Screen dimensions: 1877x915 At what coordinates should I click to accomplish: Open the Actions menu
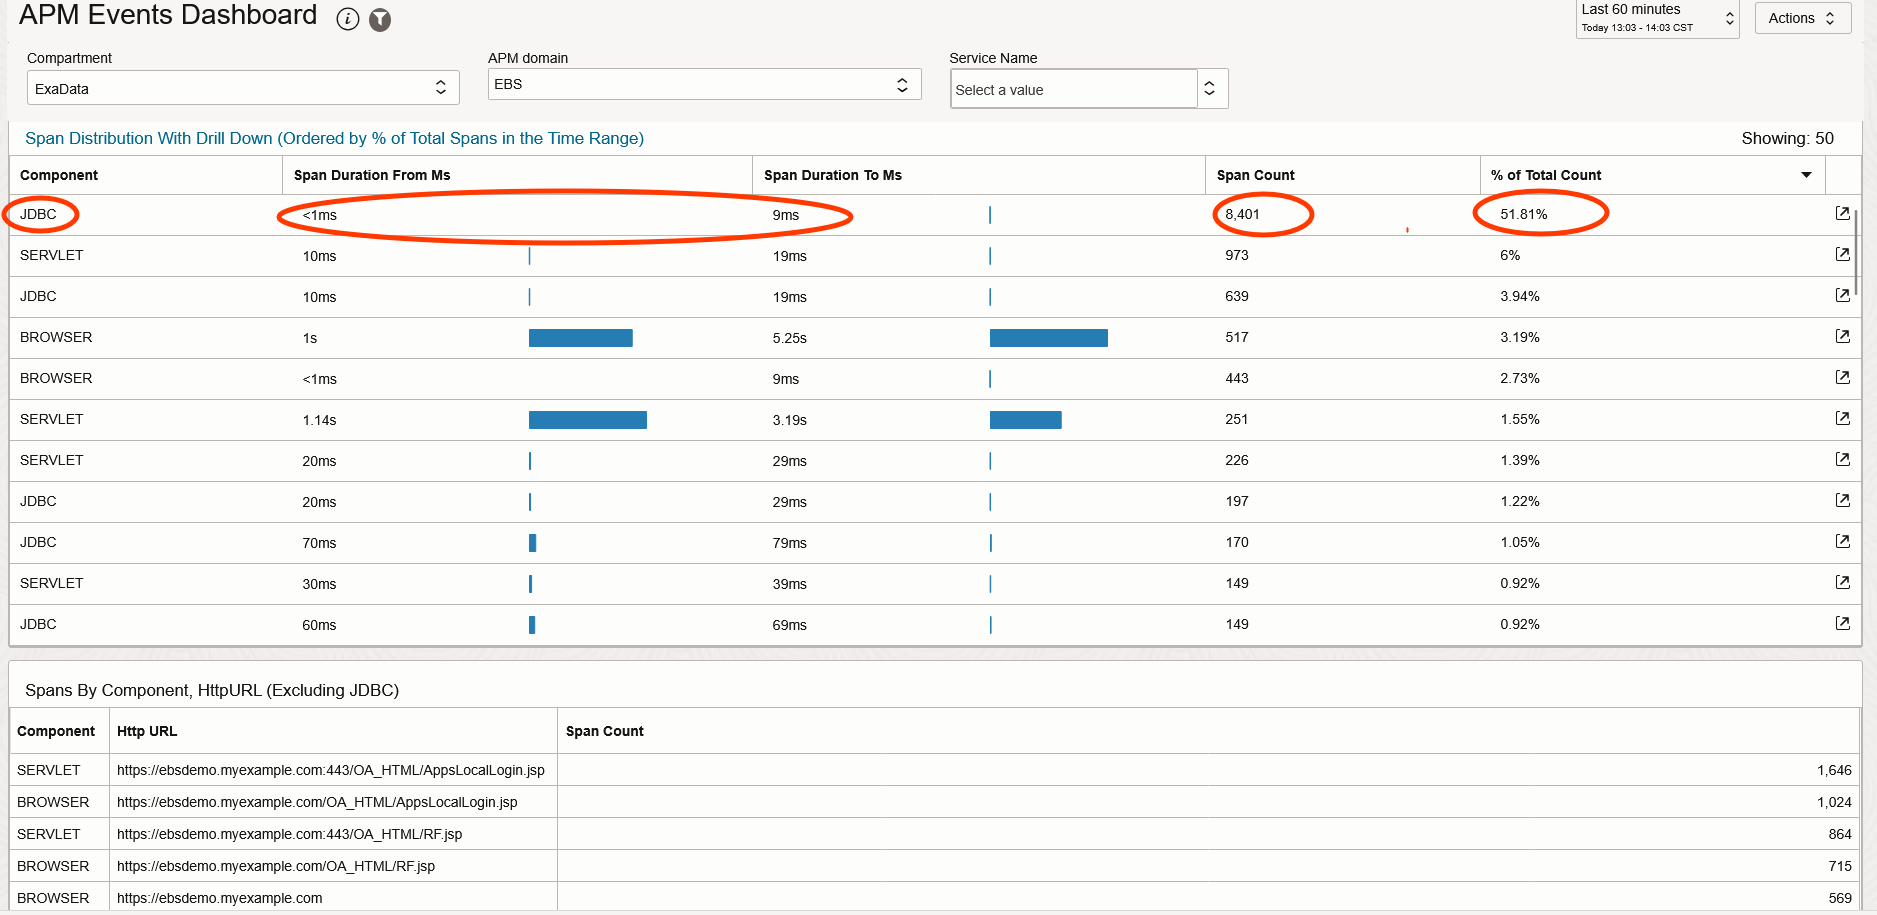tap(1802, 17)
